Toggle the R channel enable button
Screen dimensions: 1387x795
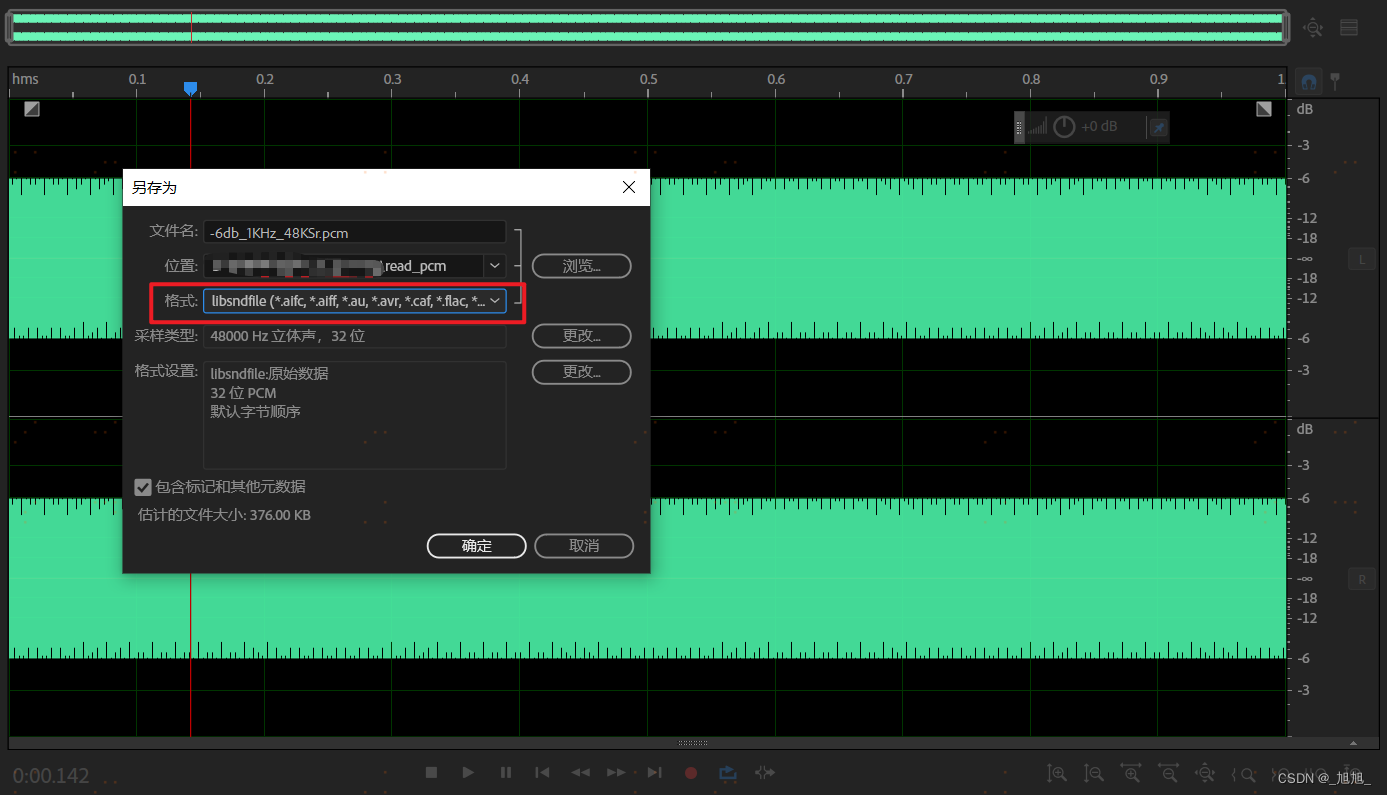[x=1362, y=579]
